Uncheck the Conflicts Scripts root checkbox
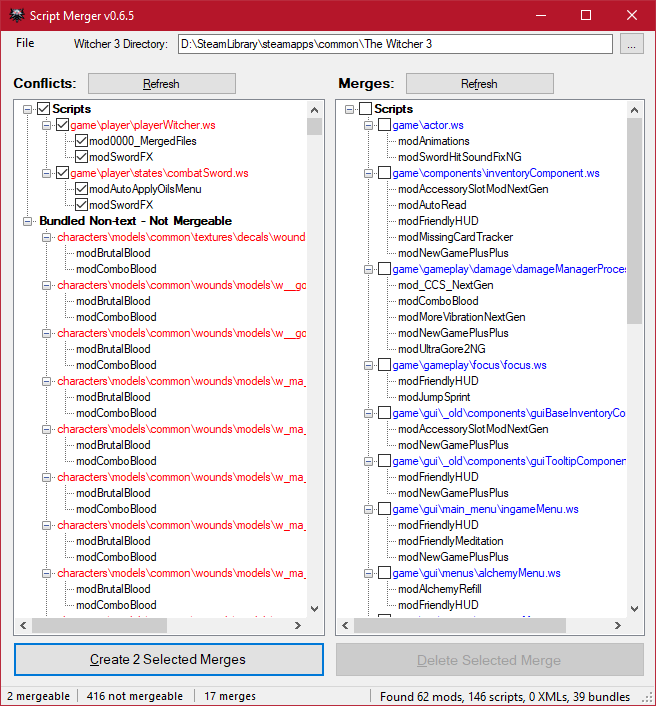This screenshot has height=706, width=656. pyautogui.click(x=44, y=109)
